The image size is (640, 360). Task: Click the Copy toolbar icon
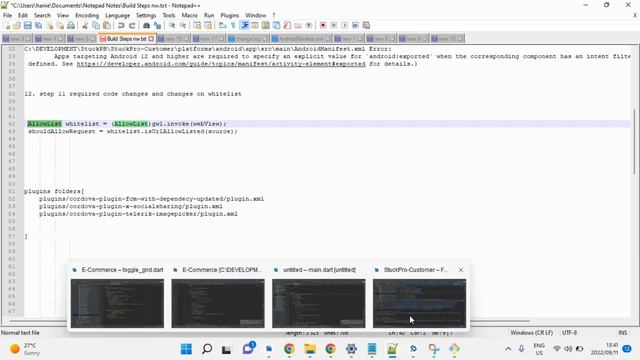(x=96, y=25)
